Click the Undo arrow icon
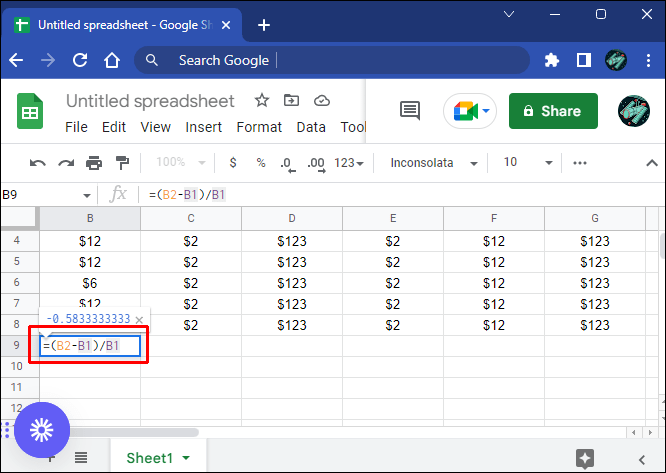This screenshot has height=473, width=666. click(x=37, y=163)
